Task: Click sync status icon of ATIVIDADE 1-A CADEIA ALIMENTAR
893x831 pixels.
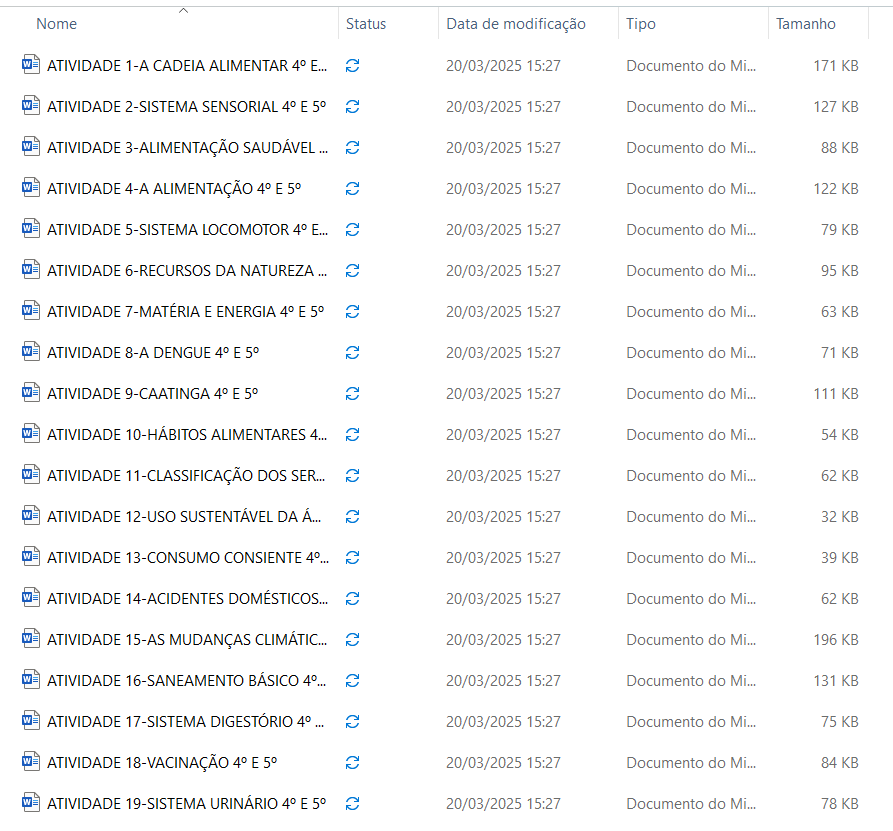Action: pos(353,66)
